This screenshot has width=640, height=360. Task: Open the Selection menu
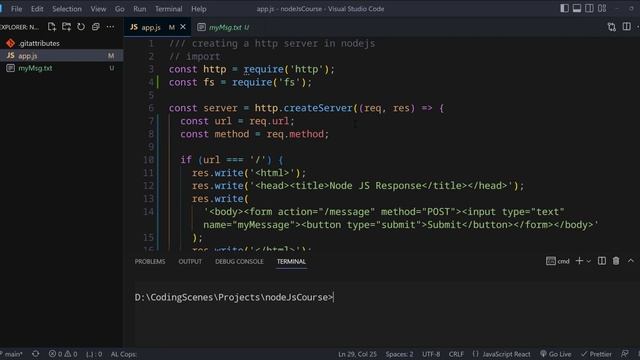click(67, 9)
